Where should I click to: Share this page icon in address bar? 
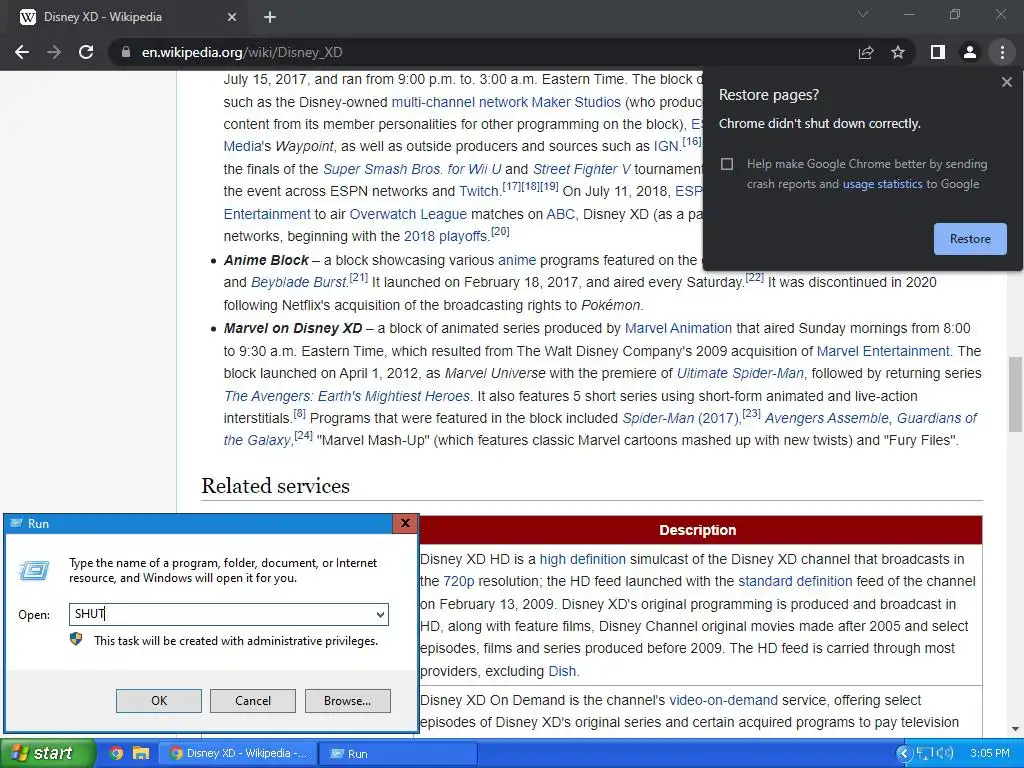(866, 52)
